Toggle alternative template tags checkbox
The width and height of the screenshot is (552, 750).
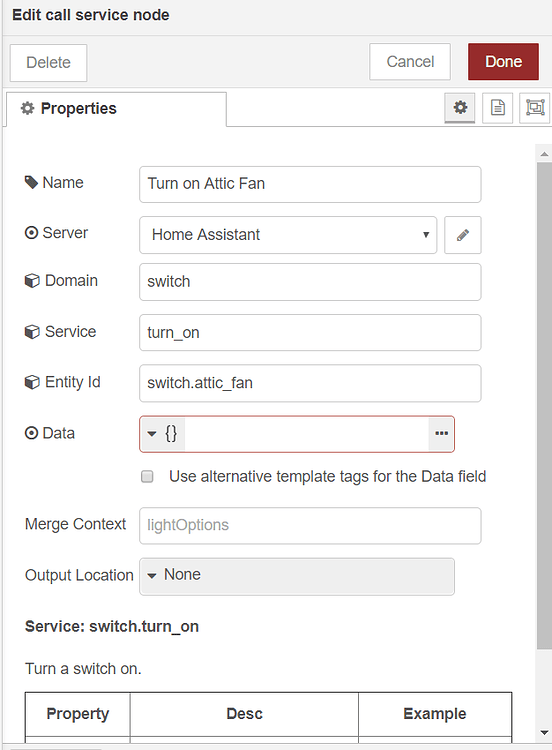point(147,476)
